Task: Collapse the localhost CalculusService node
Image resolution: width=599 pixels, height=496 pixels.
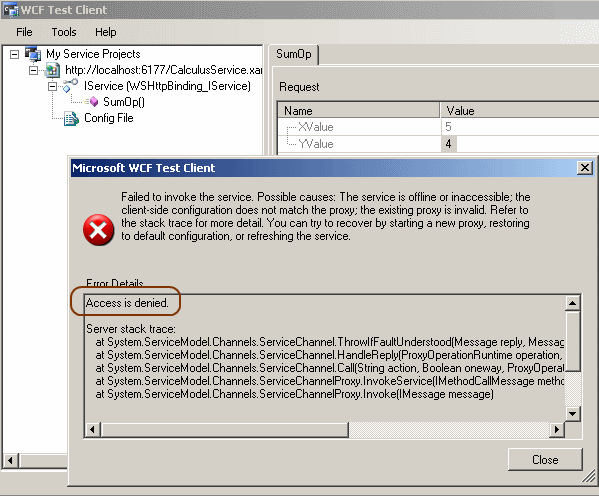Action: pyautogui.click(x=34, y=70)
